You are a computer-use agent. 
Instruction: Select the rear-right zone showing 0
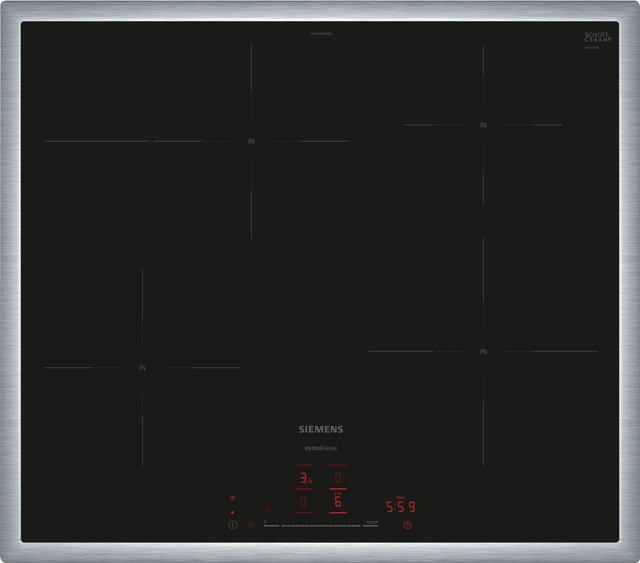(338, 478)
